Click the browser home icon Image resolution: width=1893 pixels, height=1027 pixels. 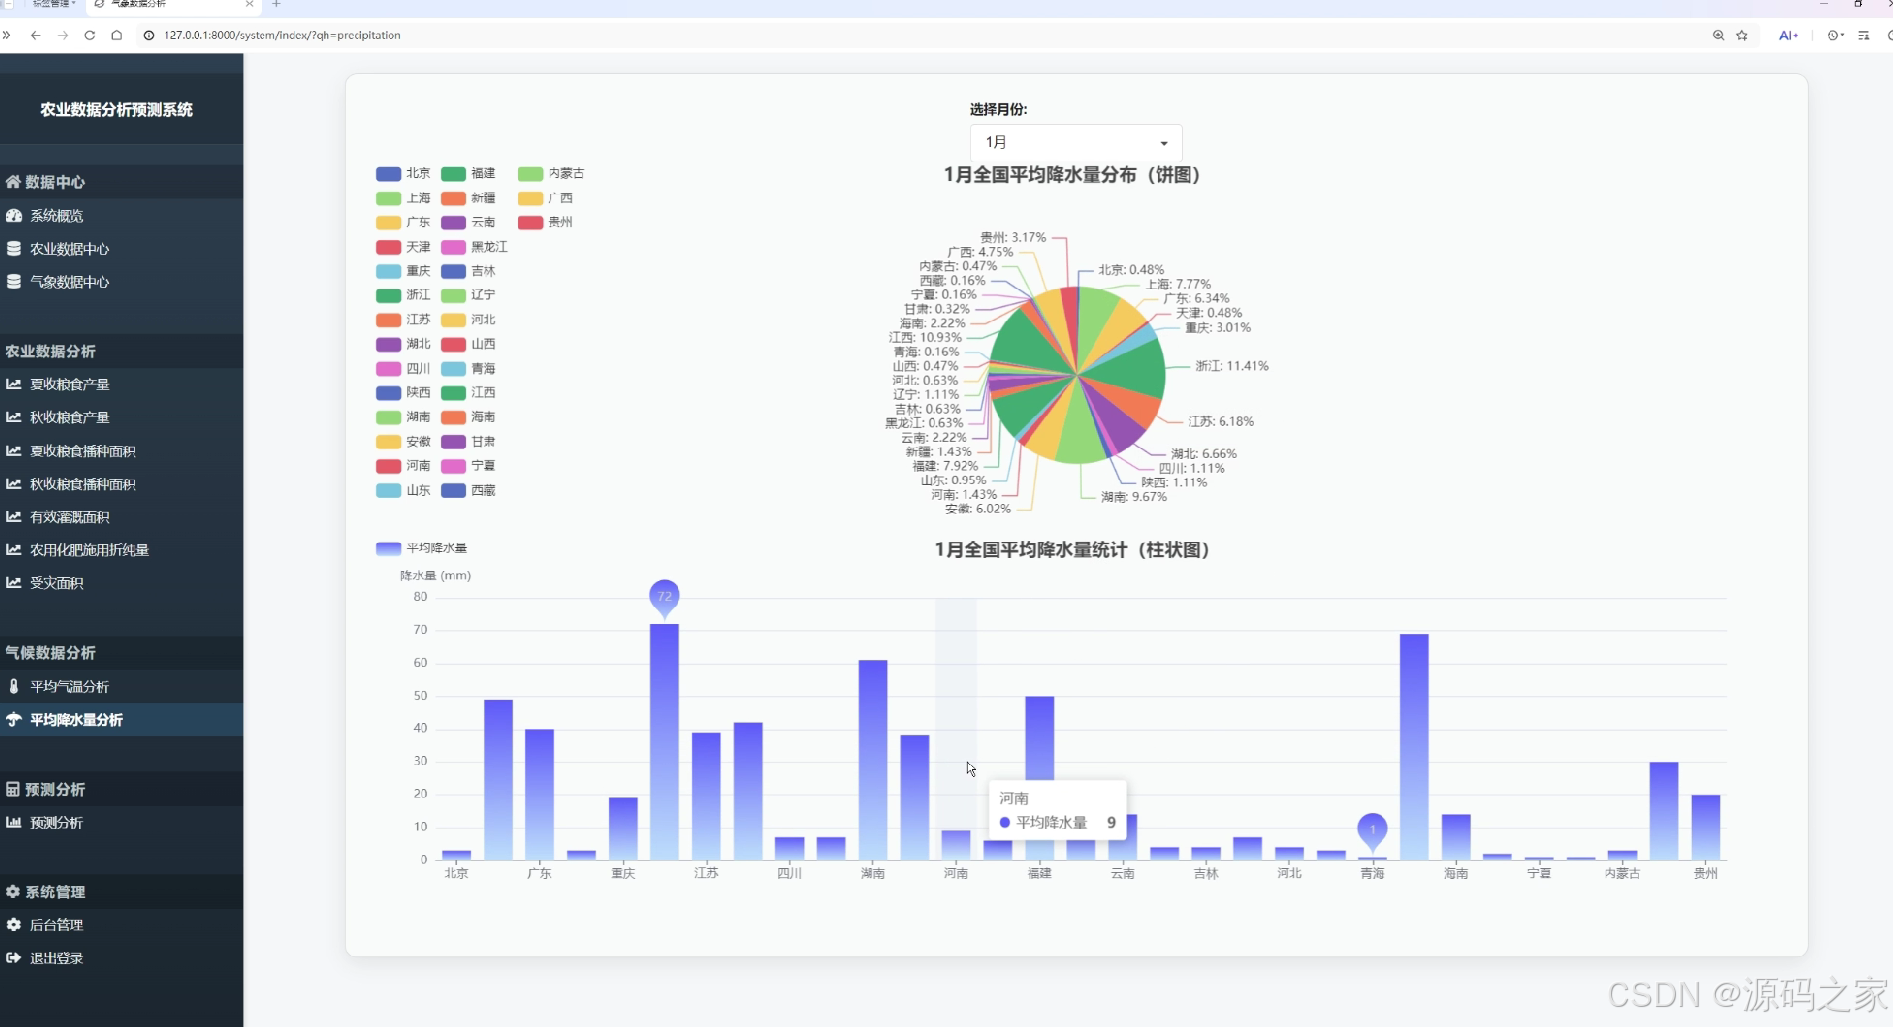116,35
